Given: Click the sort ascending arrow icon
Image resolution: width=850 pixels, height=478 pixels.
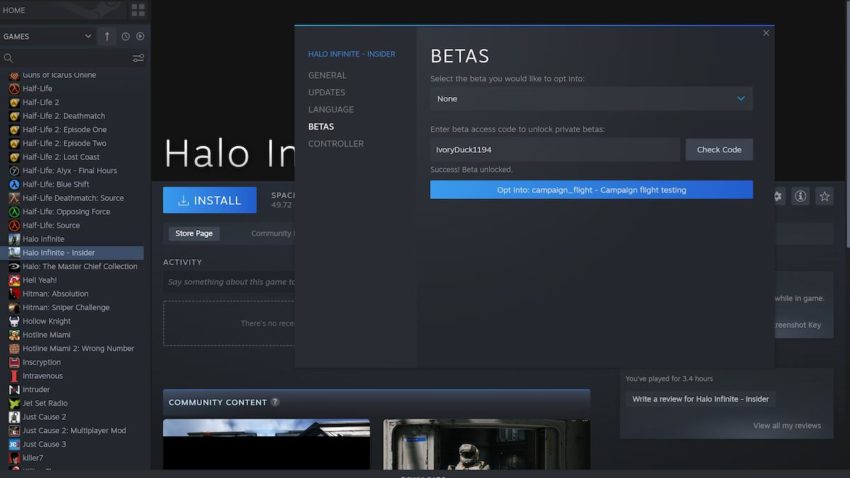Looking at the screenshot, I should coord(107,36).
